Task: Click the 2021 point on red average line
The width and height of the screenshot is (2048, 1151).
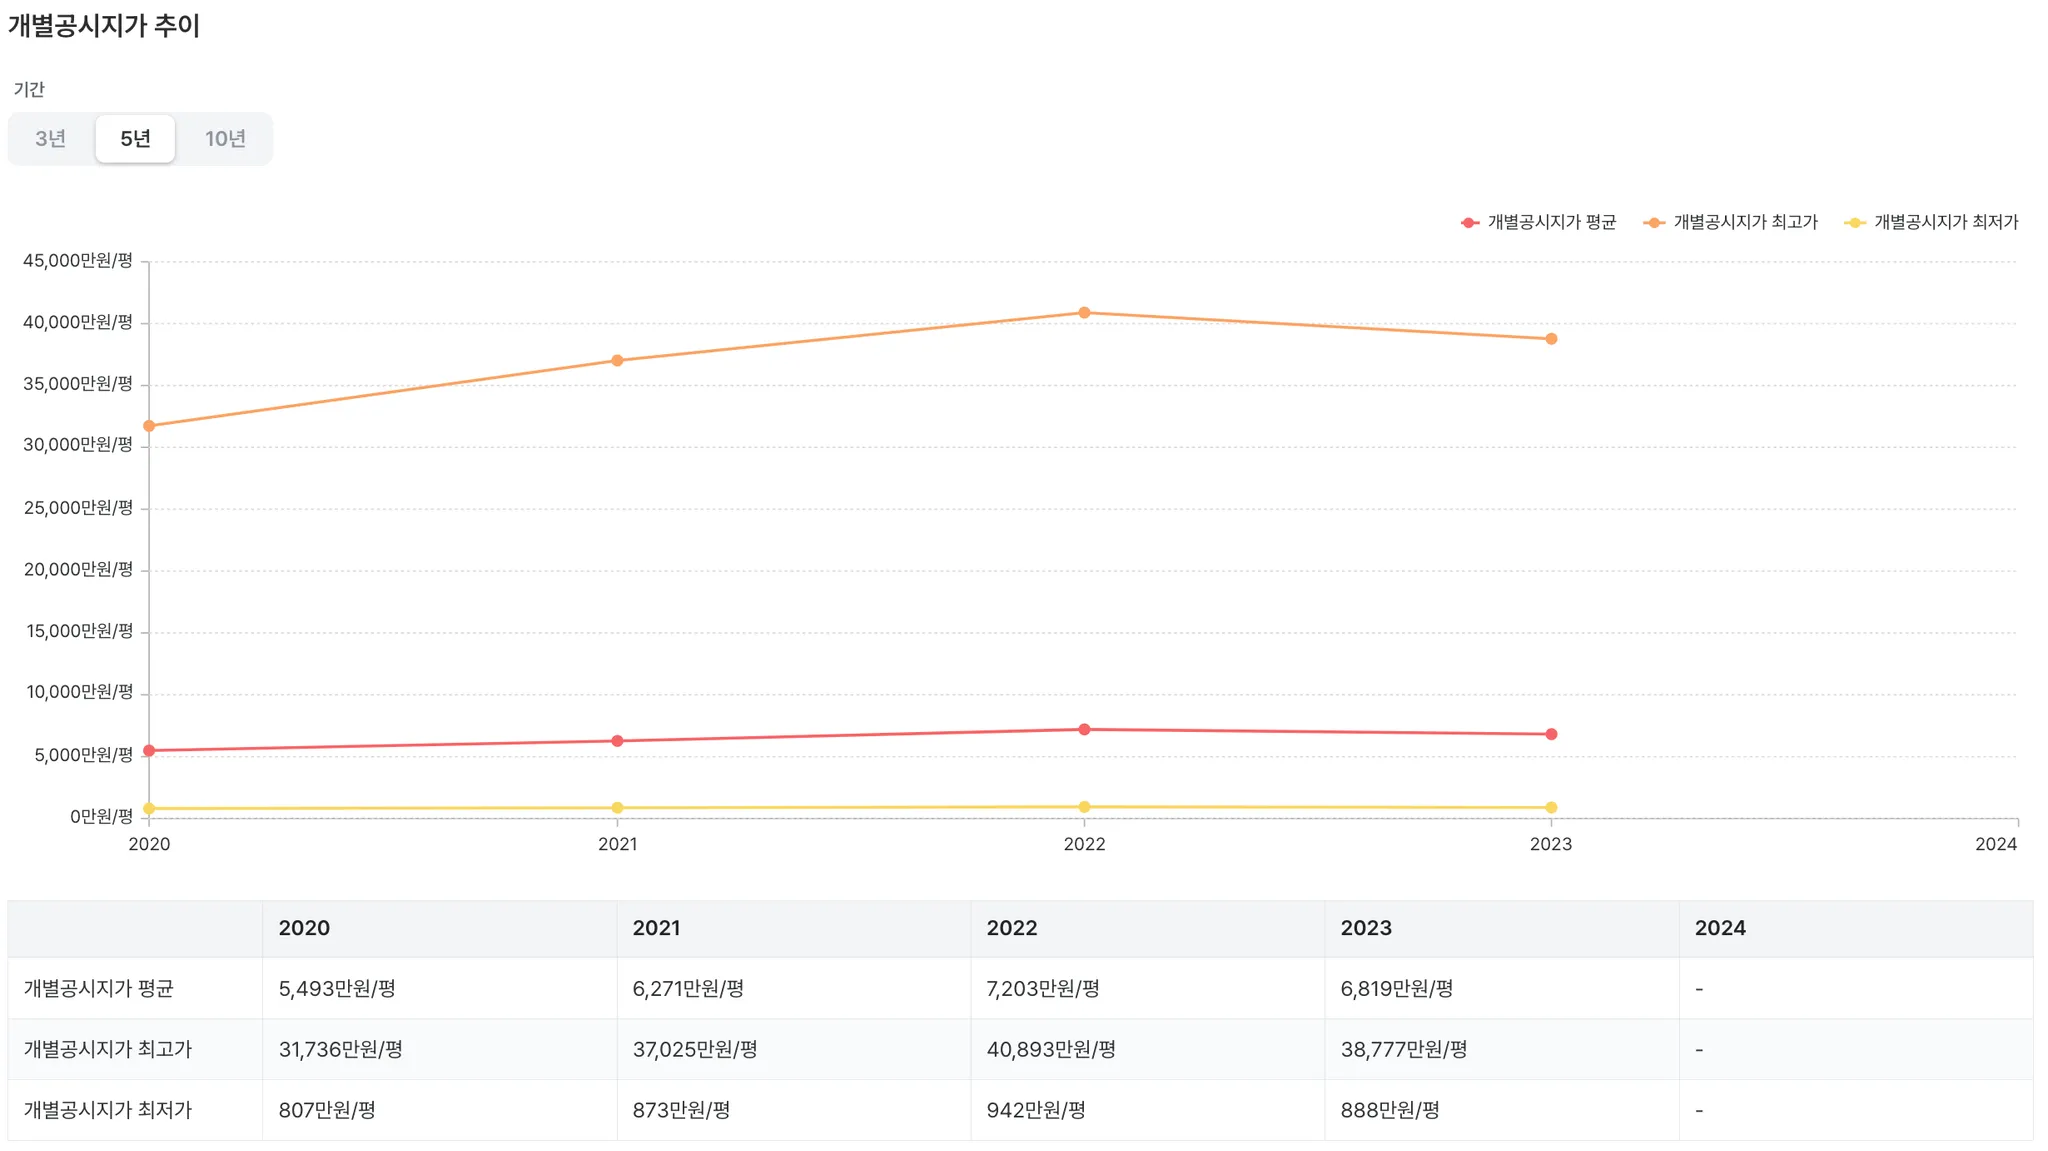Action: point(617,741)
